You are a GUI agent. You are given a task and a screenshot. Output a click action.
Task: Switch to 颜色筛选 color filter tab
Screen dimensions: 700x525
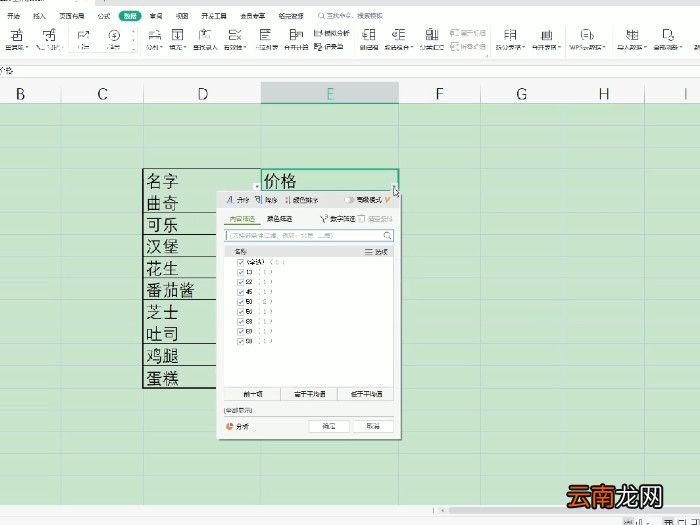coord(279,219)
